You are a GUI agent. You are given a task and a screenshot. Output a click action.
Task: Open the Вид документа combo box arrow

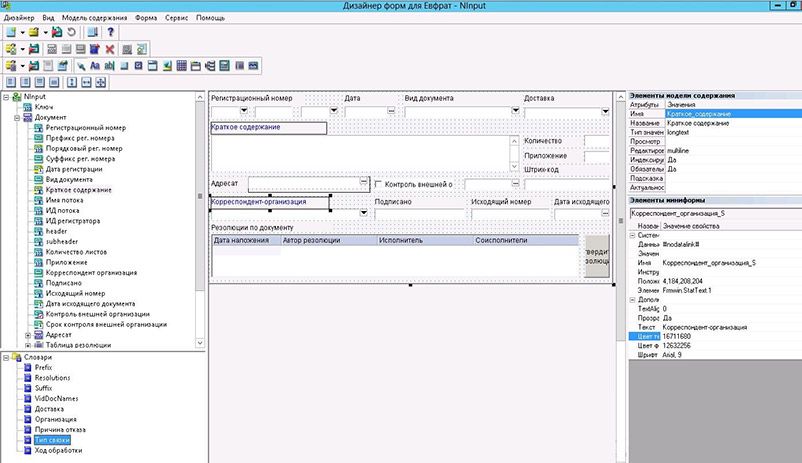(515, 111)
